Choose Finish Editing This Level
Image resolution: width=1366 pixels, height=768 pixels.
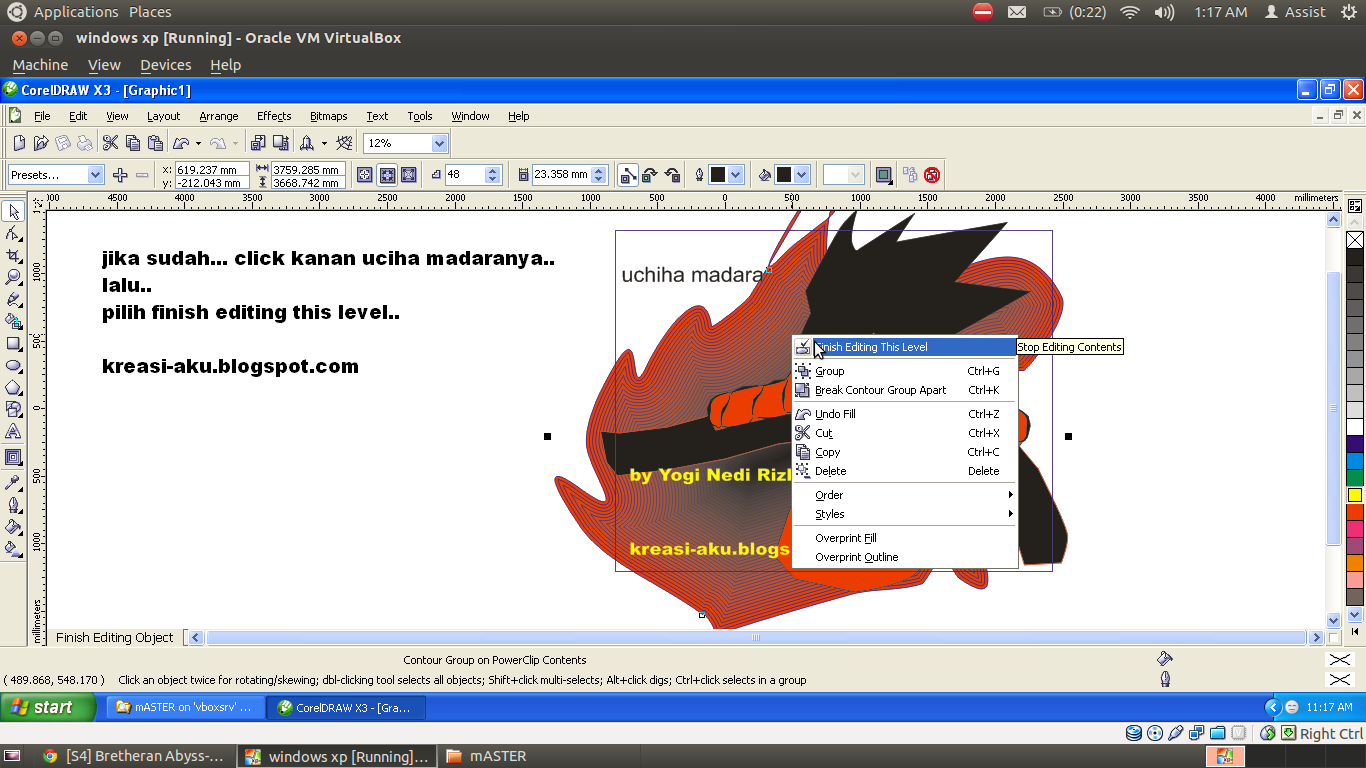tap(904, 347)
